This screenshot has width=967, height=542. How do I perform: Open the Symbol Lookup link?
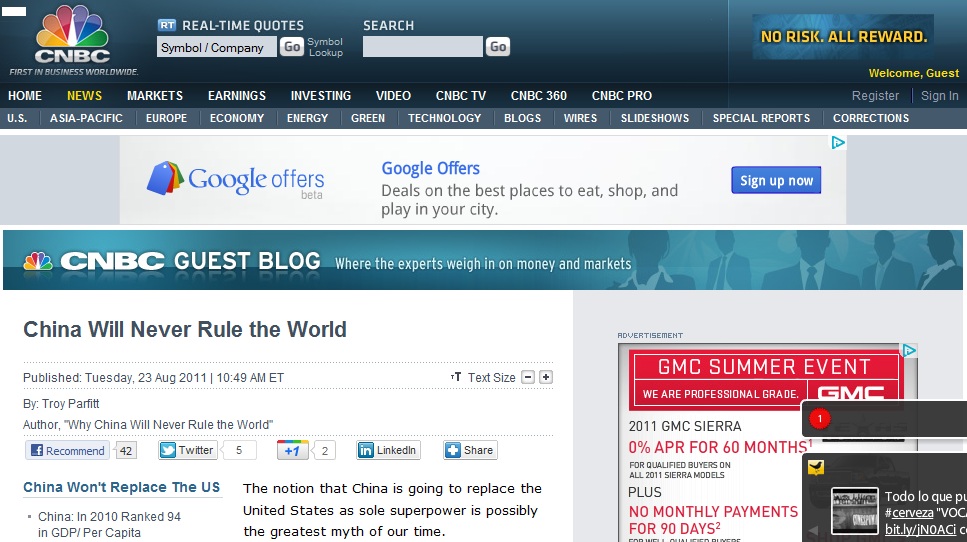325,47
